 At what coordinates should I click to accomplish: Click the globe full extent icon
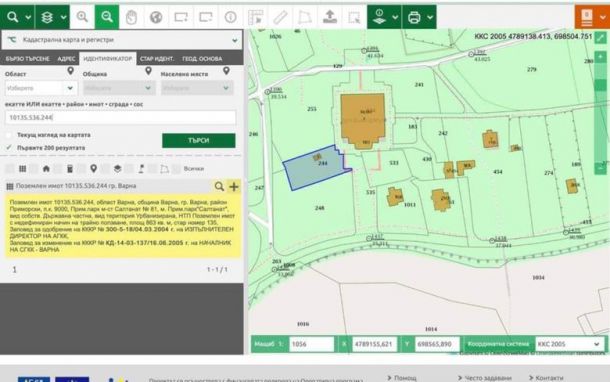coord(156,18)
